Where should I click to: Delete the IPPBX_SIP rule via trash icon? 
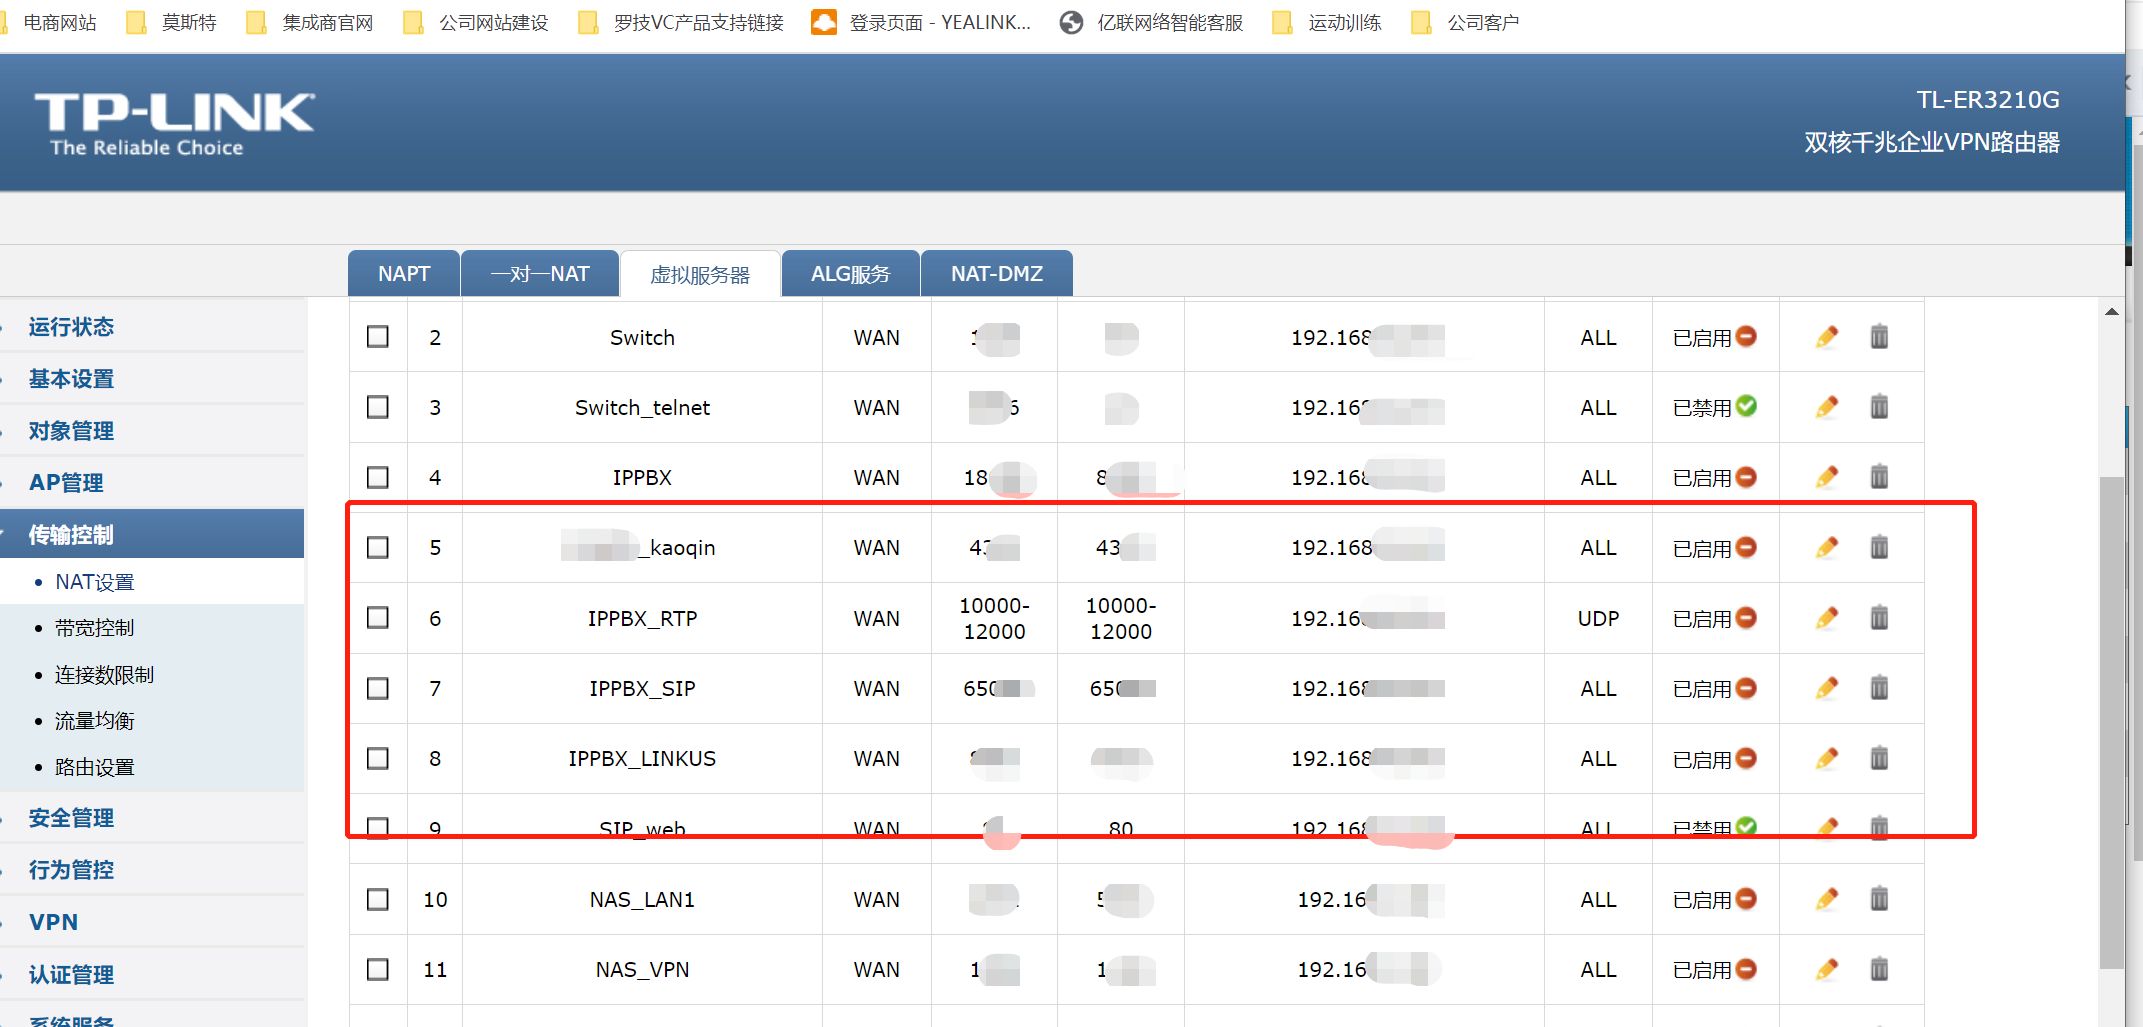click(x=1879, y=688)
